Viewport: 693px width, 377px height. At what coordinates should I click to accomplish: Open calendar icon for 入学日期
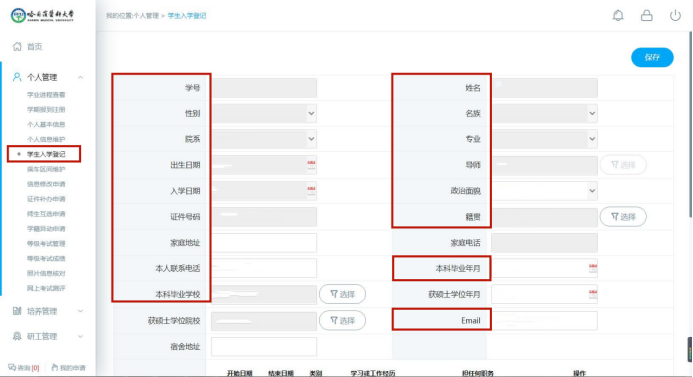311,190
